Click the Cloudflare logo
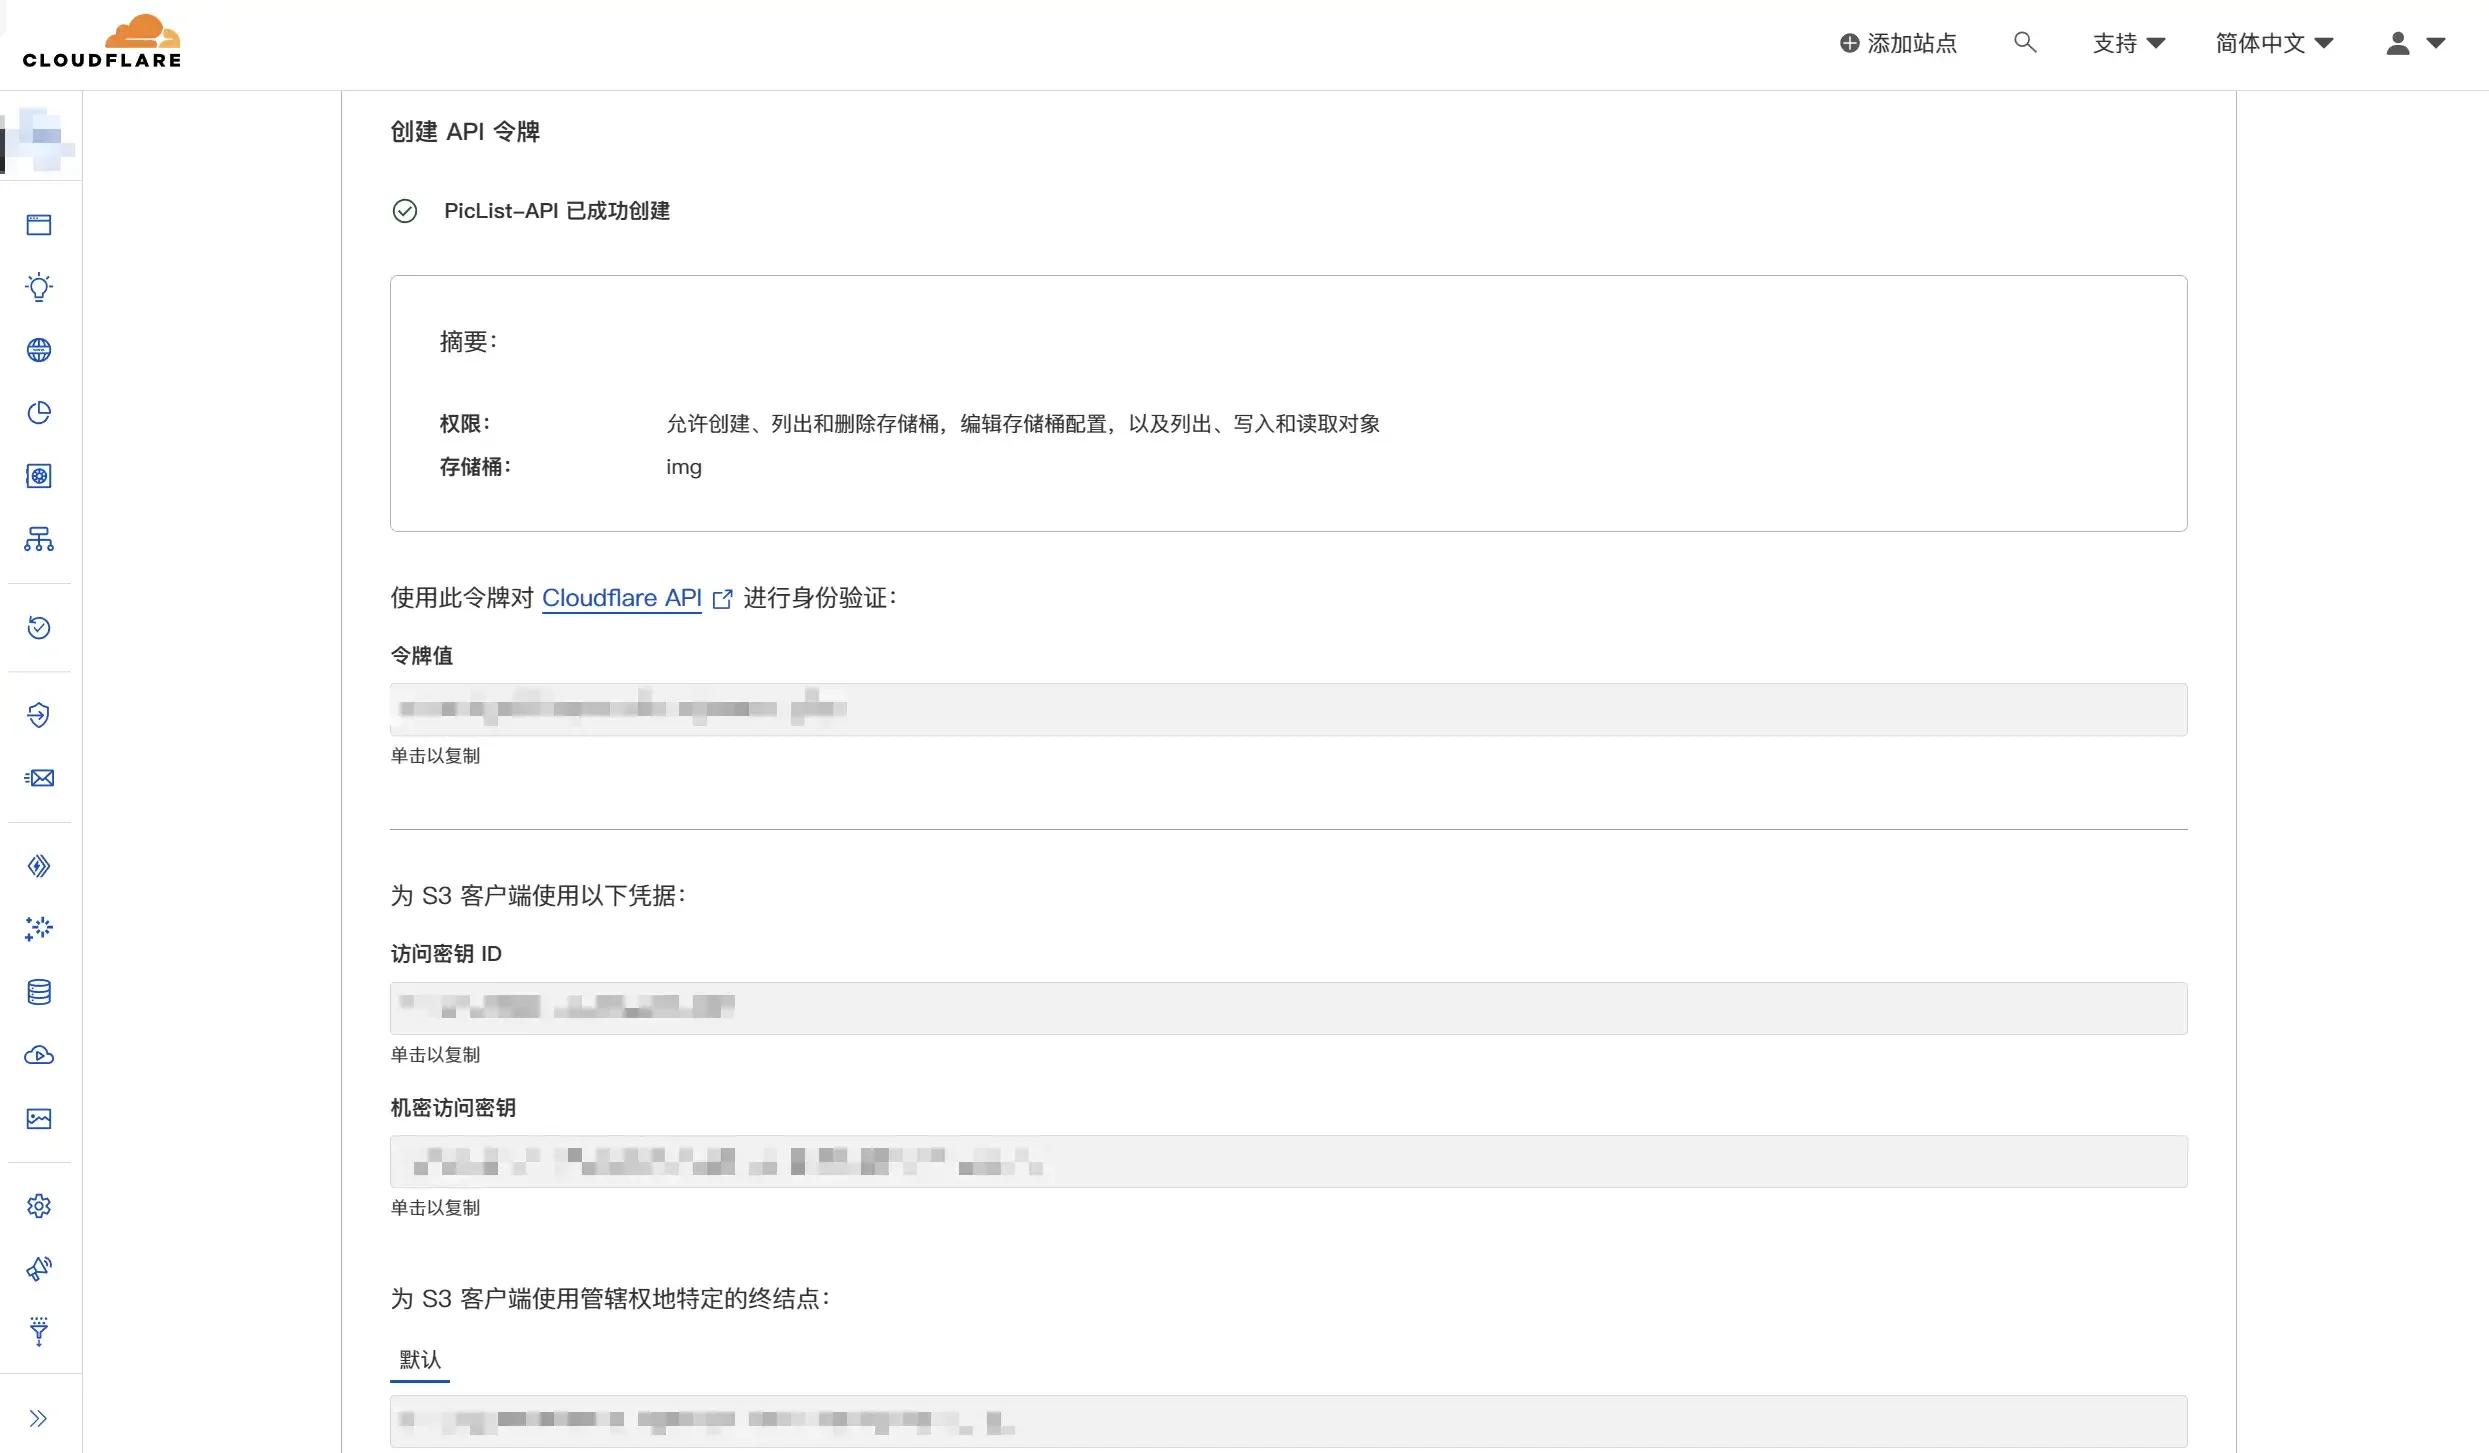The height and width of the screenshot is (1453, 2489). tap(102, 42)
